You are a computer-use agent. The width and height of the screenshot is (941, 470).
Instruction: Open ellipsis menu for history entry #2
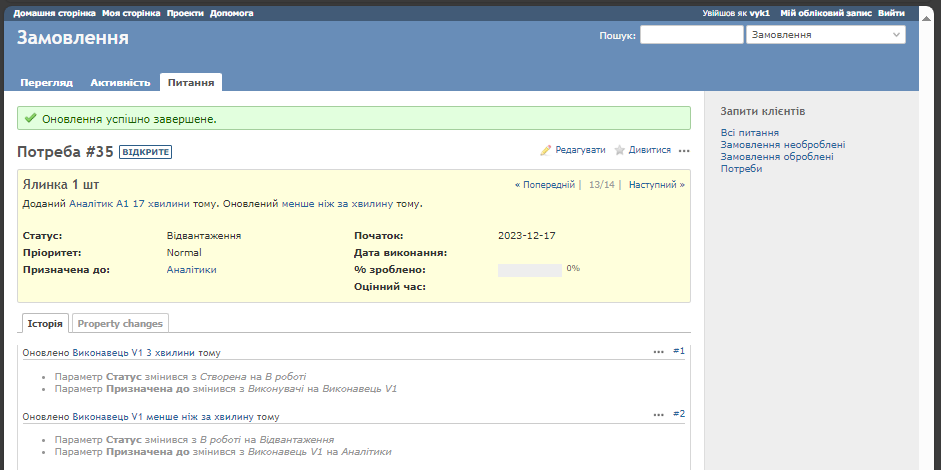(x=658, y=415)
